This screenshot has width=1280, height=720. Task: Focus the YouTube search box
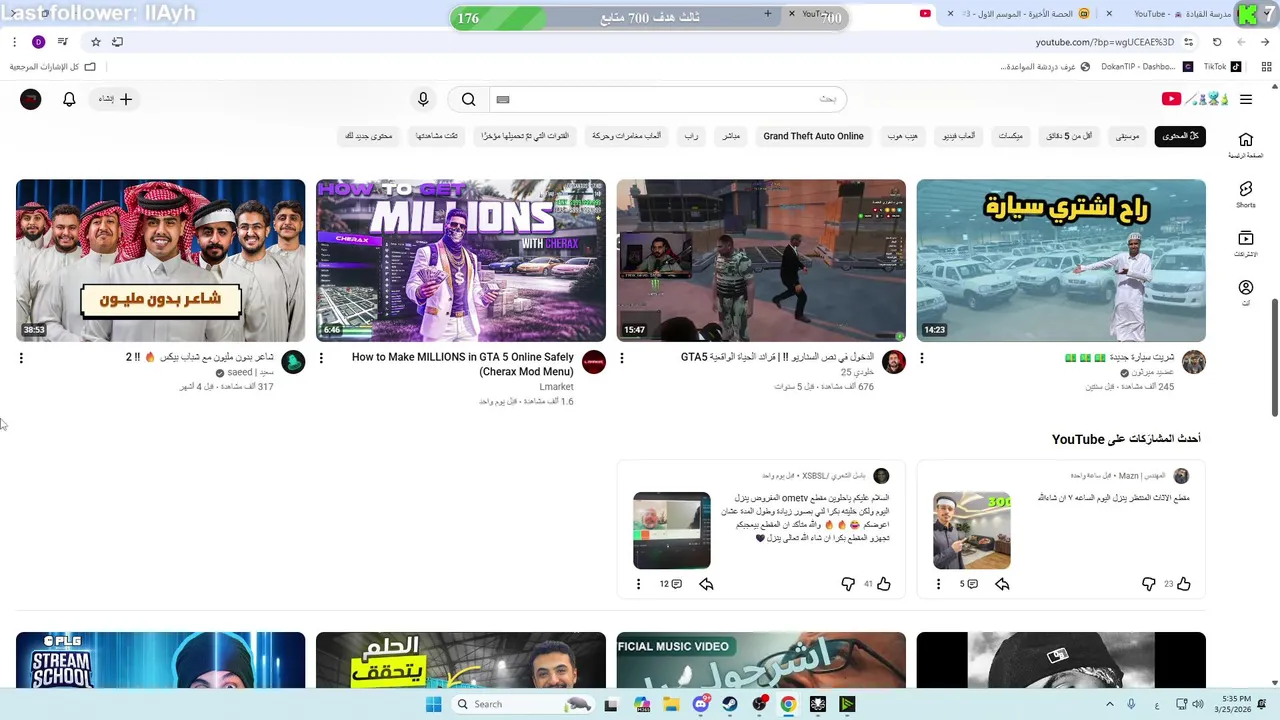tap(668, 99)
